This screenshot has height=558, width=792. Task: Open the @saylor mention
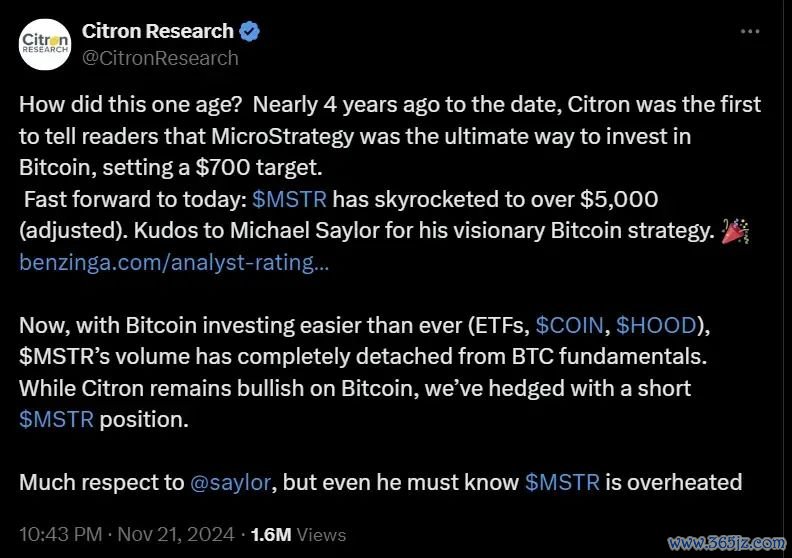coord(230,483)
